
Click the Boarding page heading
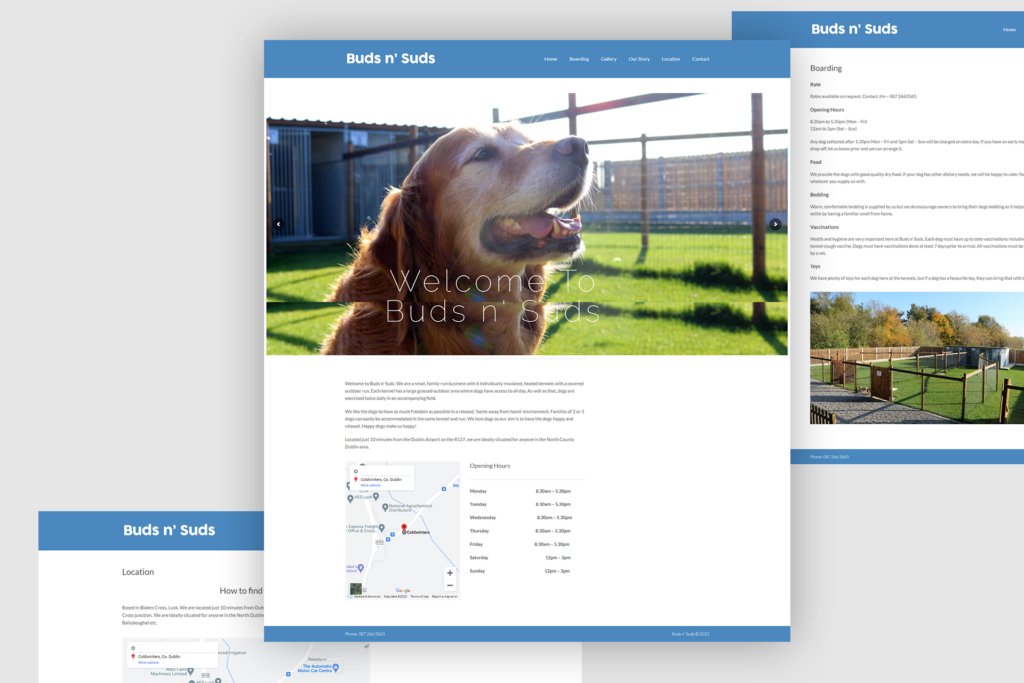826,68
